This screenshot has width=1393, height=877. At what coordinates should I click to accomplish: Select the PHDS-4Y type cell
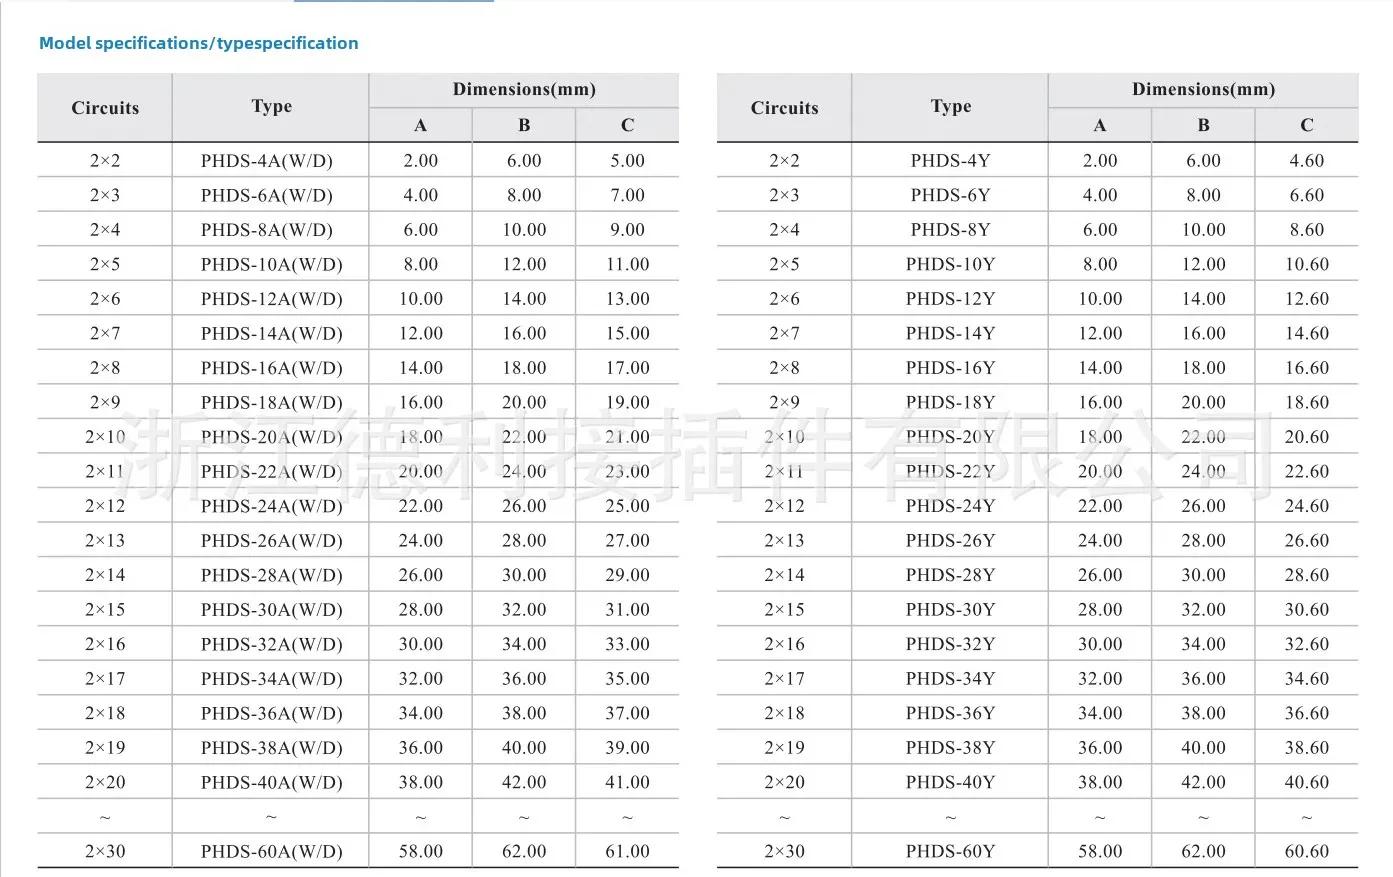pyautogui.click(x=950, y=160)
